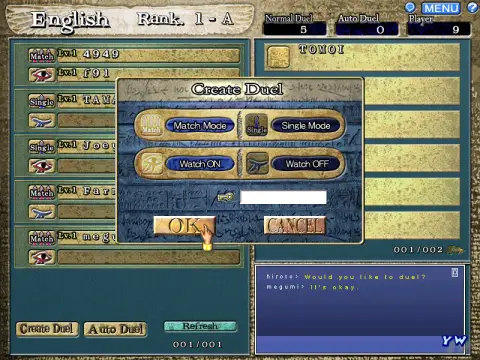Click the eye icon beside Watch ON
The image size is (480, 360).
(x=151, y=164)
